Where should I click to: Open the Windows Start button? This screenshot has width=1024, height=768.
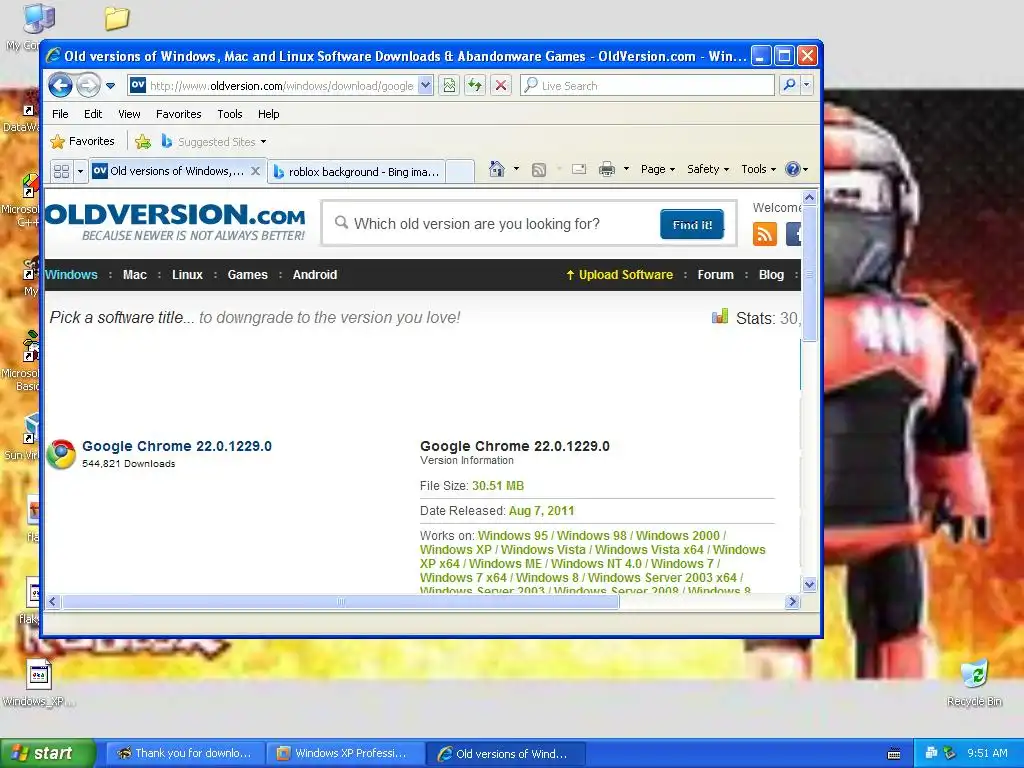[x=48, y=753]
